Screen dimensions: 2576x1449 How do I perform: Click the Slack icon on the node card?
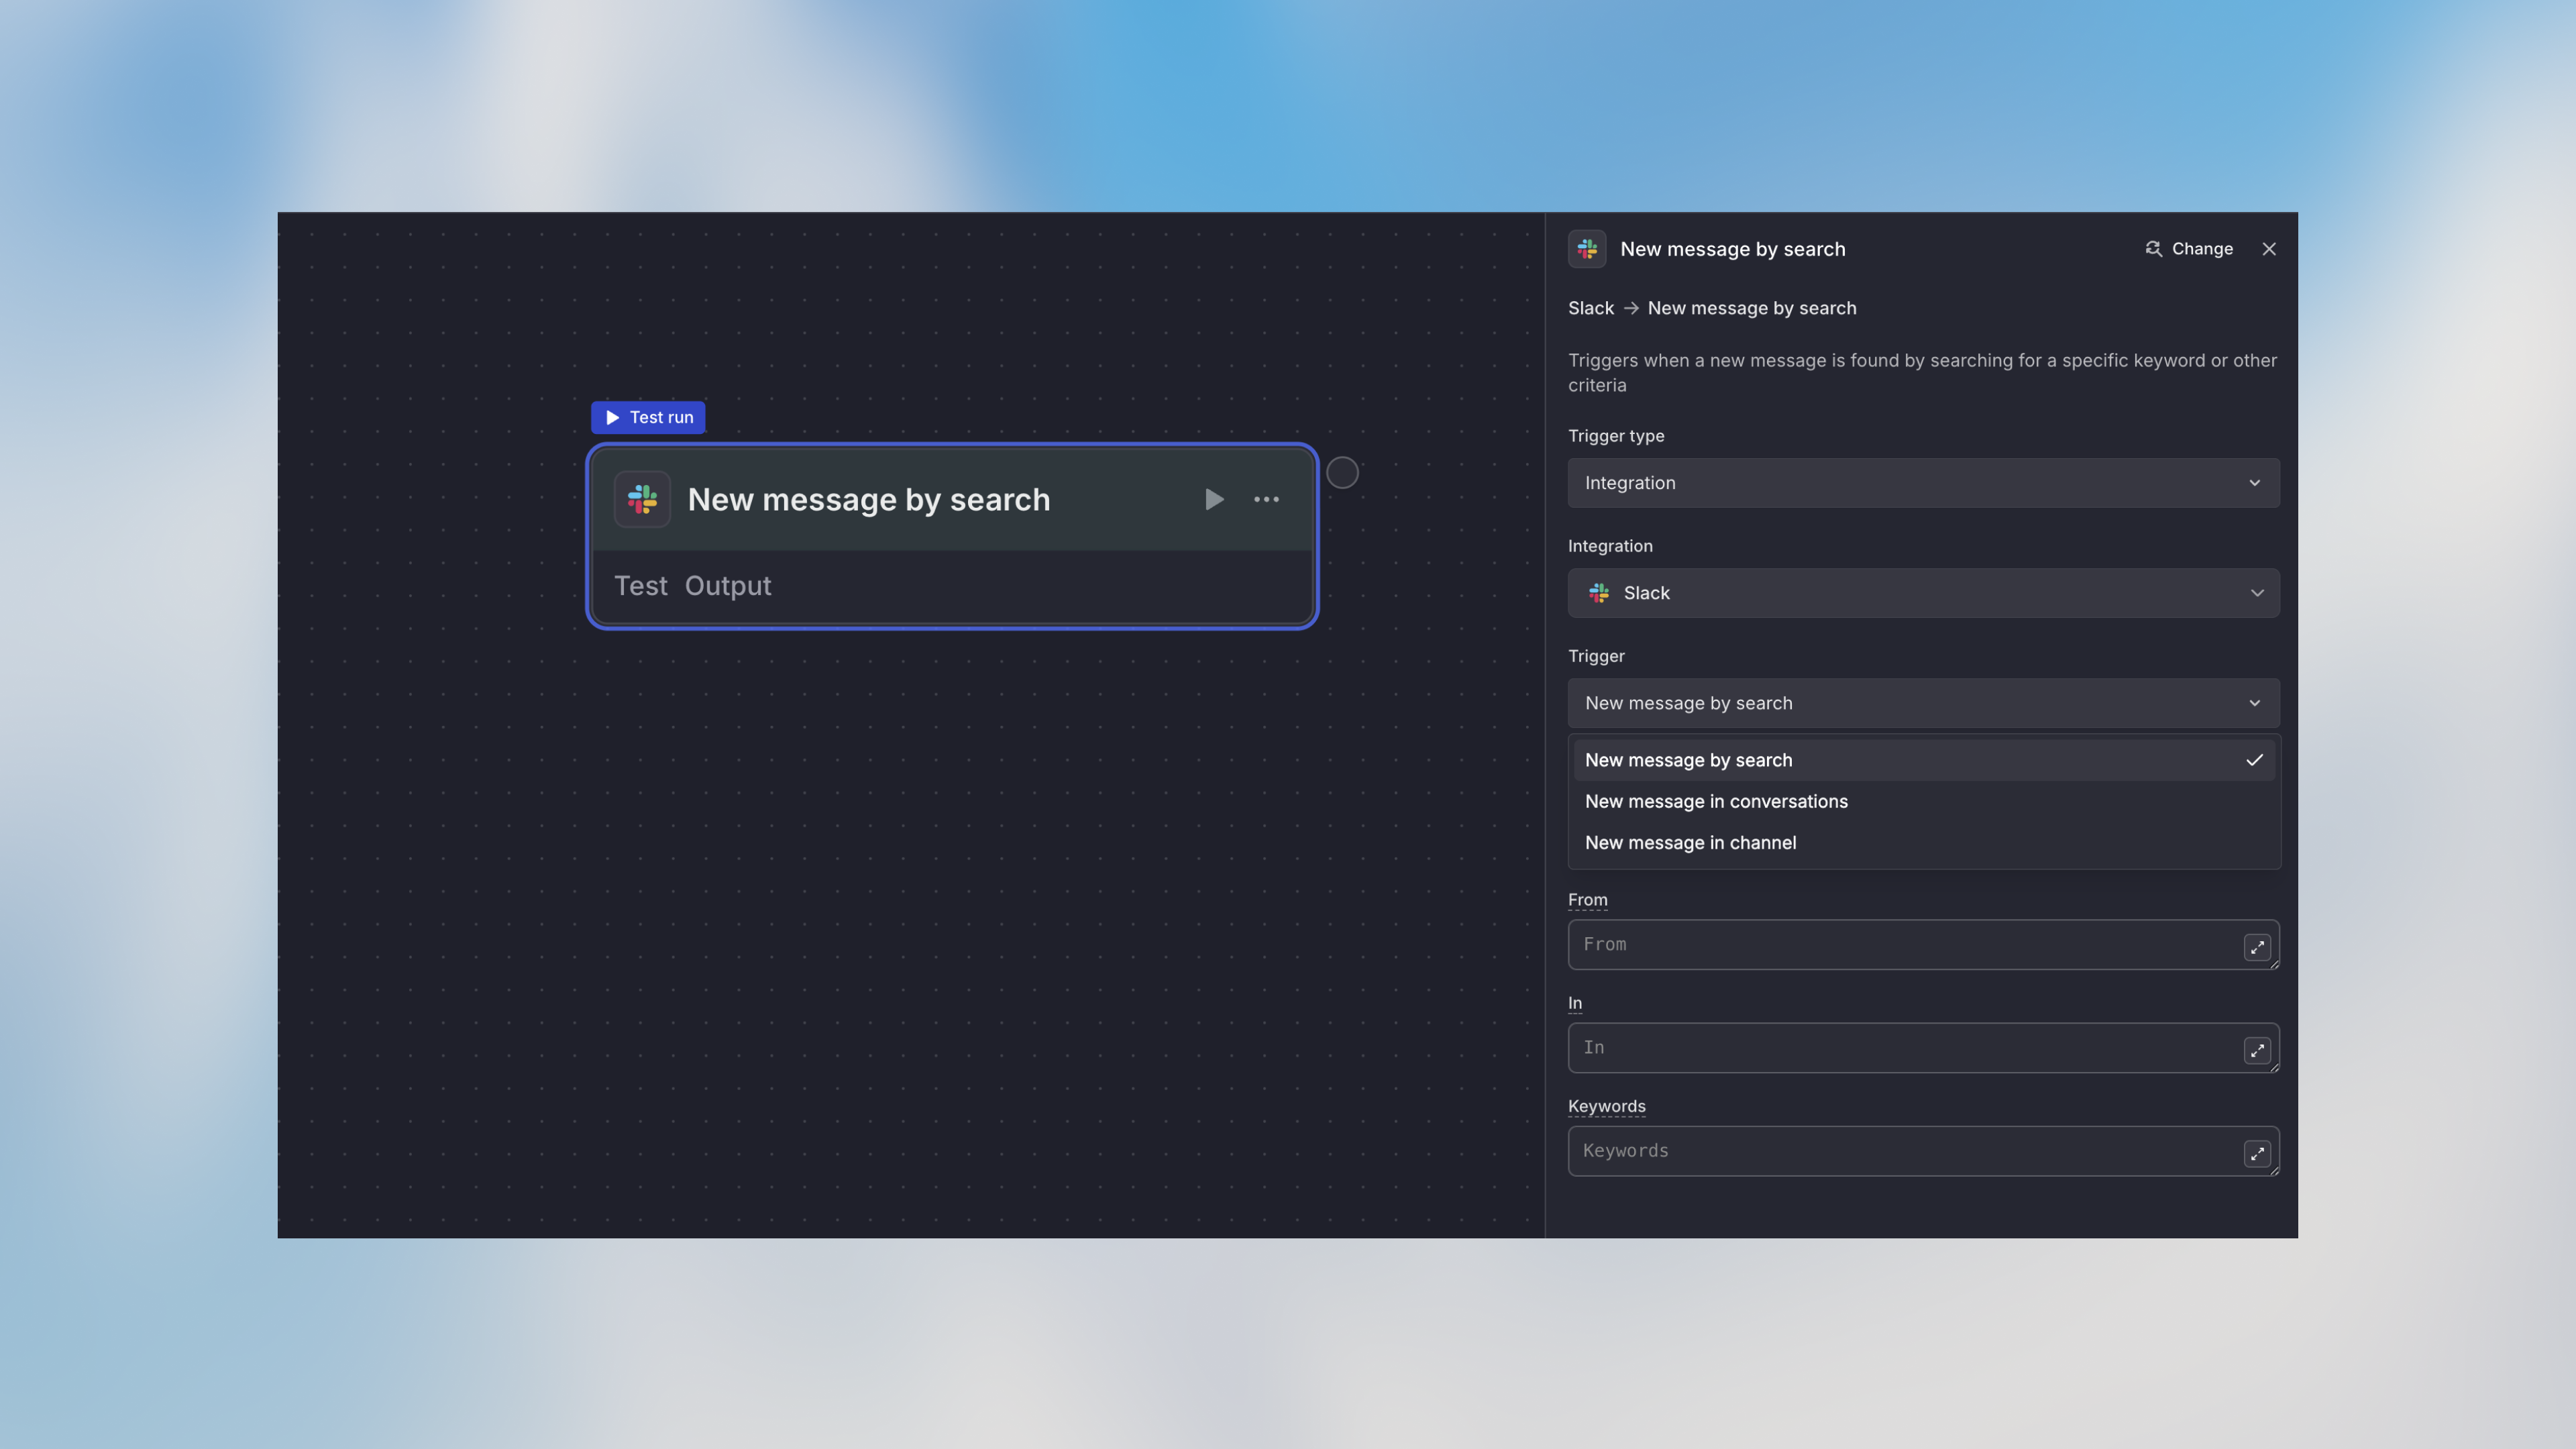(642, 499)
